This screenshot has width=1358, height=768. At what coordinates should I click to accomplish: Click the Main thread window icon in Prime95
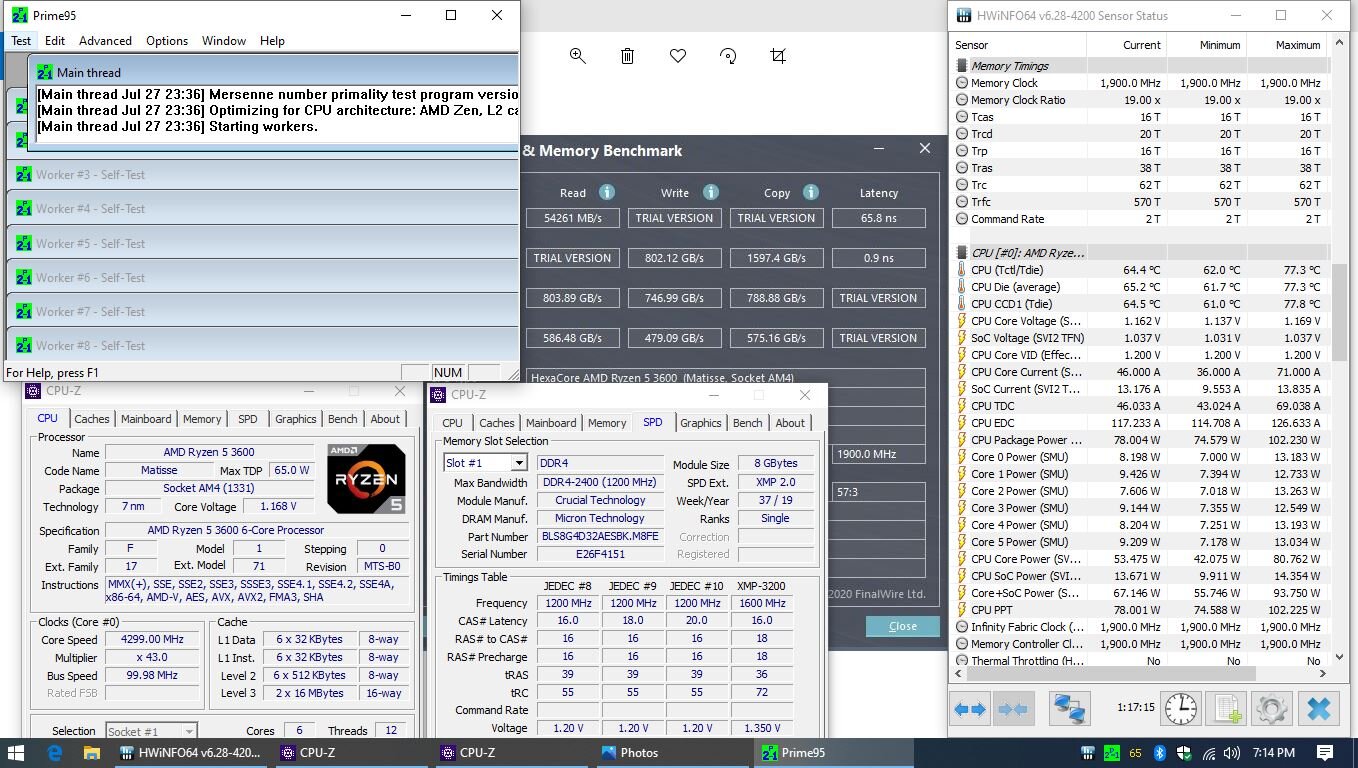[x=44, y=72]
